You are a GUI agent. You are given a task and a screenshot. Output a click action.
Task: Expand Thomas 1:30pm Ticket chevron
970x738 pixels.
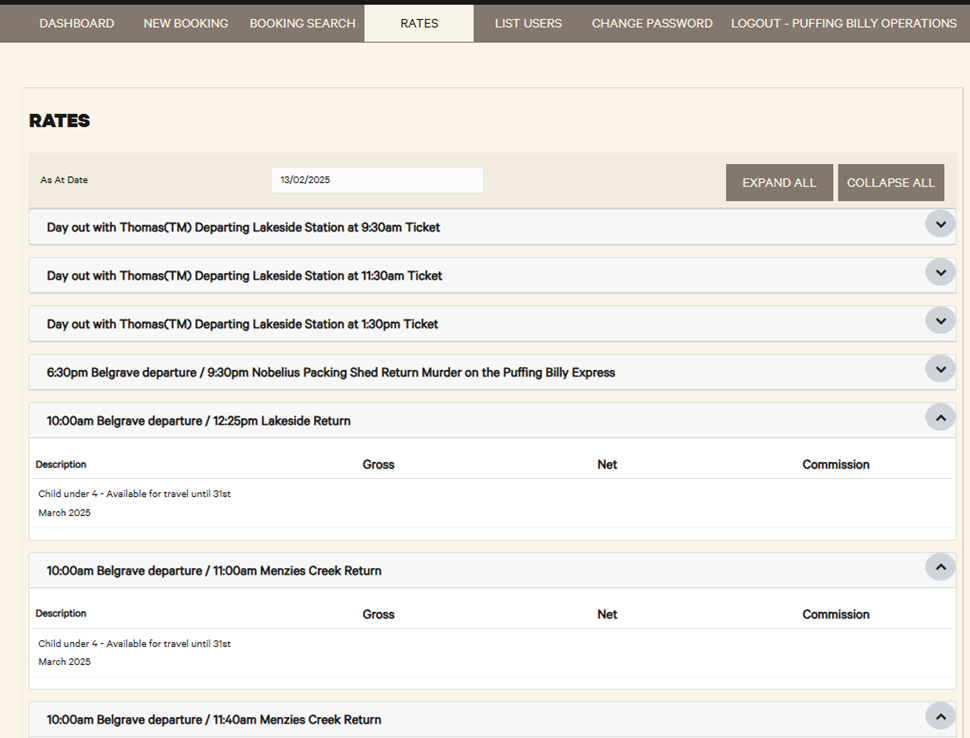pos(940,320)
